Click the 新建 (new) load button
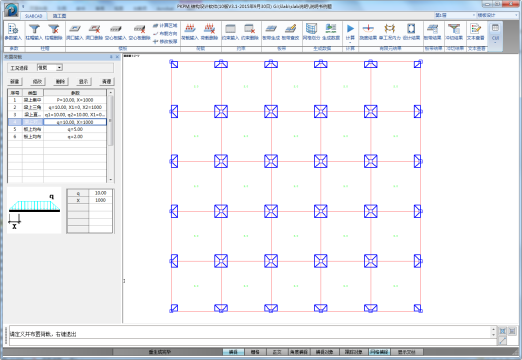 point(15,81)
